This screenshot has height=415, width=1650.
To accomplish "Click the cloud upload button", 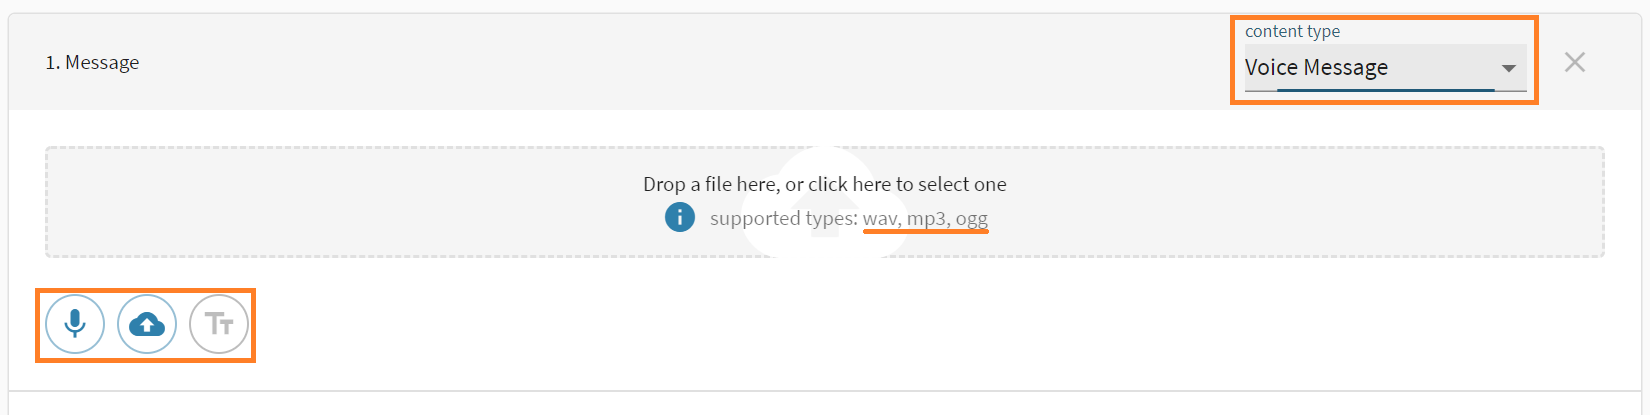I will pos(147,324).
